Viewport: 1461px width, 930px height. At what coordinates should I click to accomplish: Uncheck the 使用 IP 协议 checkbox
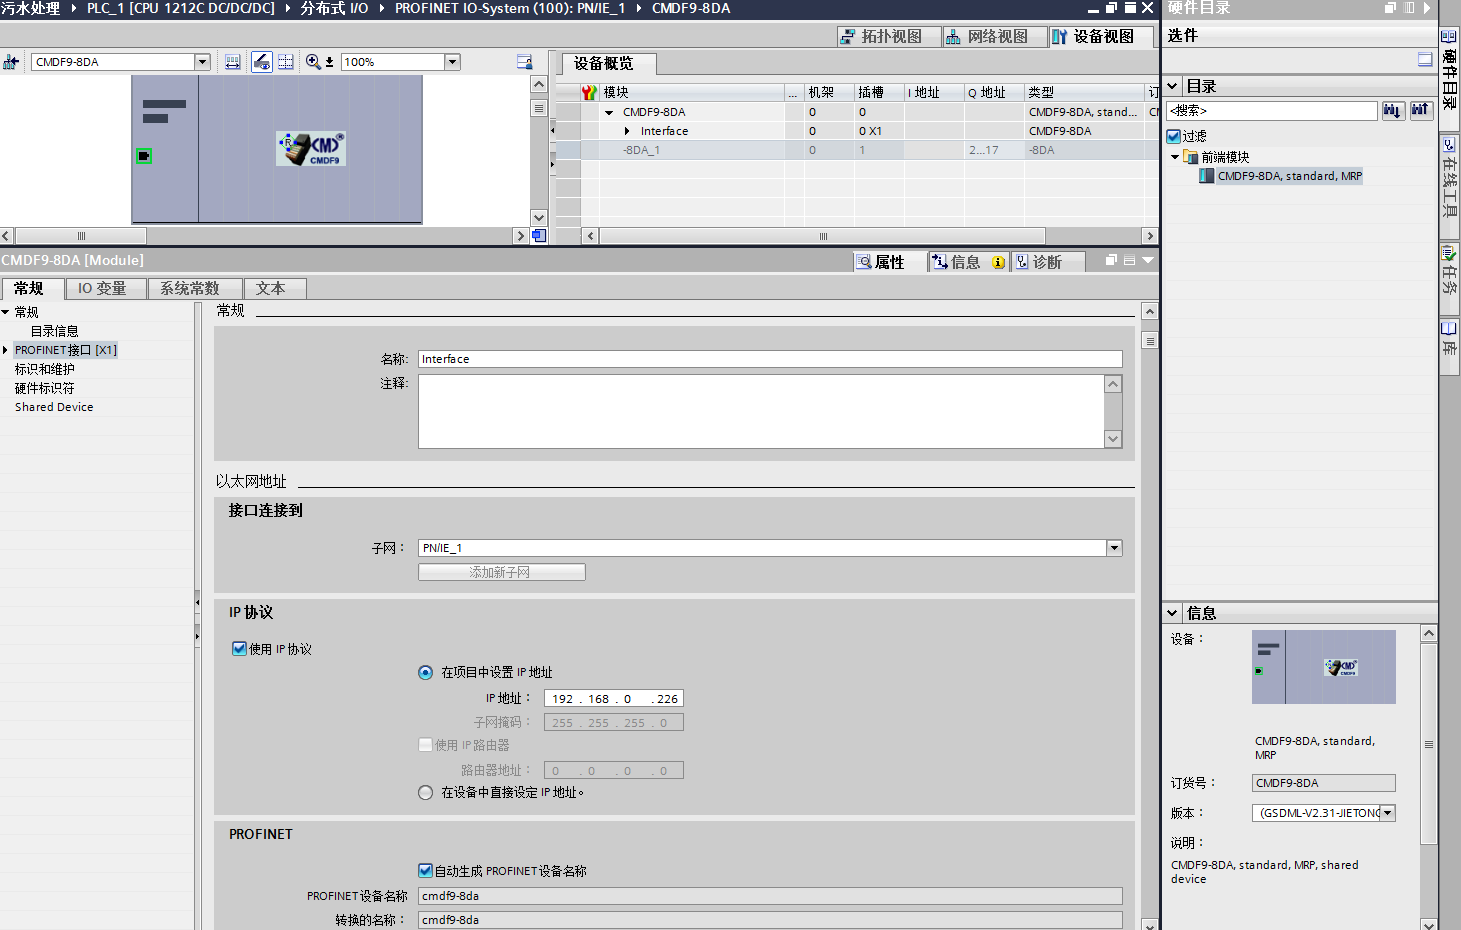240,649
